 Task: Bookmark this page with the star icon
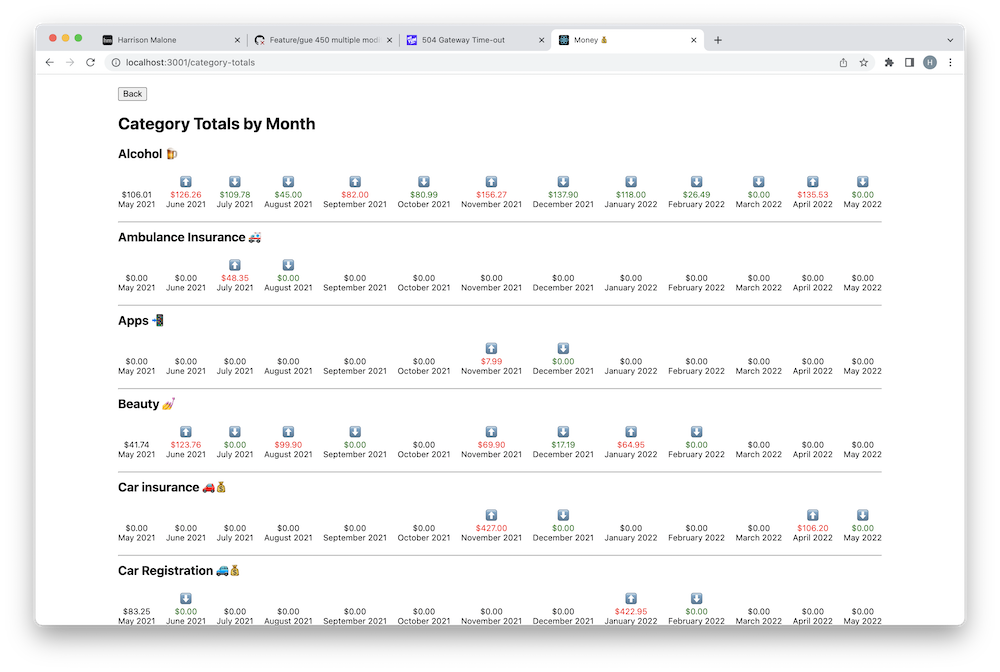(864, 62)
